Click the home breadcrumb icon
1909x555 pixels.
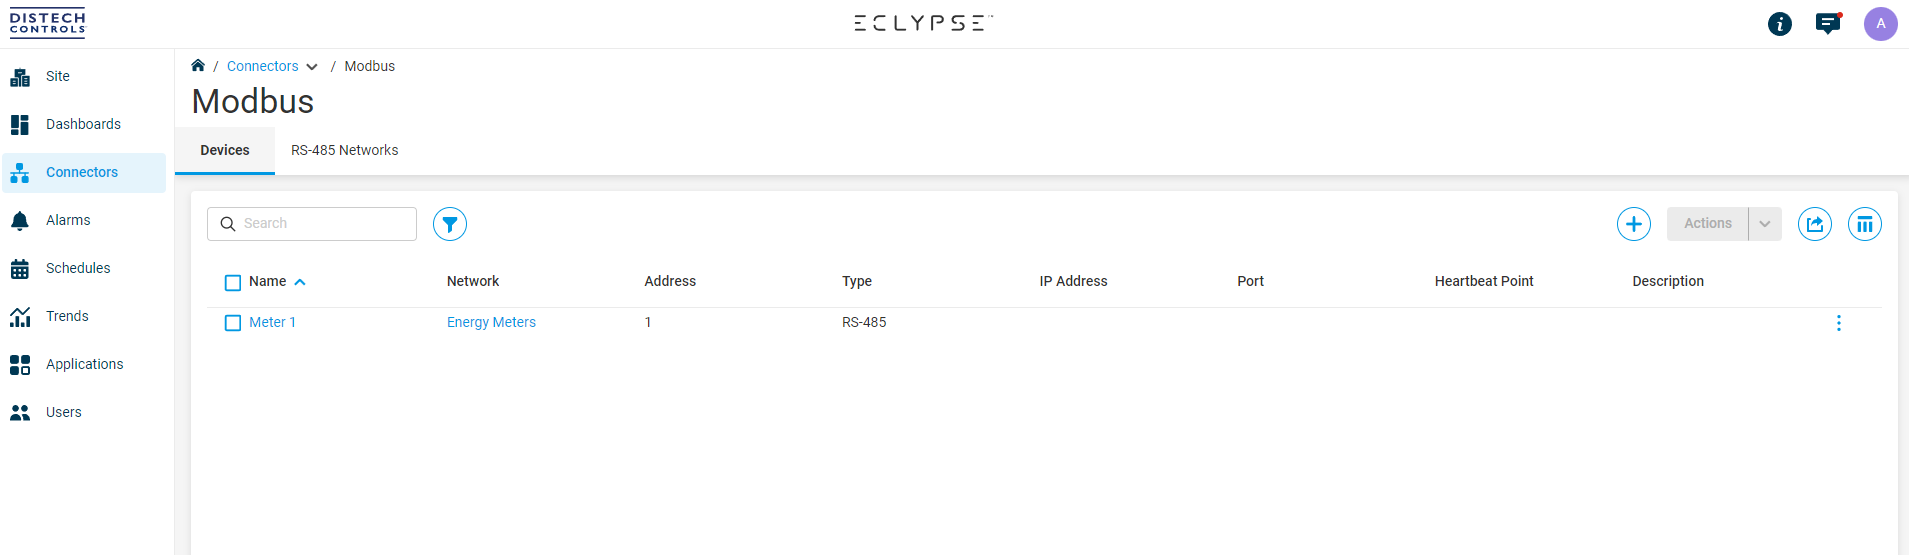click(198, 66)
